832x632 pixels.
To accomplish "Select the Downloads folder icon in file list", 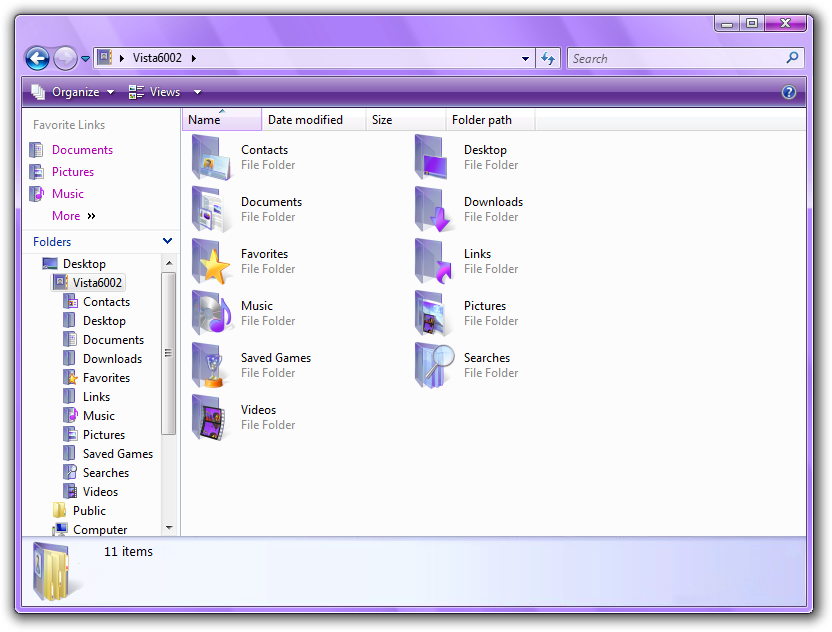I will [435, 210].
